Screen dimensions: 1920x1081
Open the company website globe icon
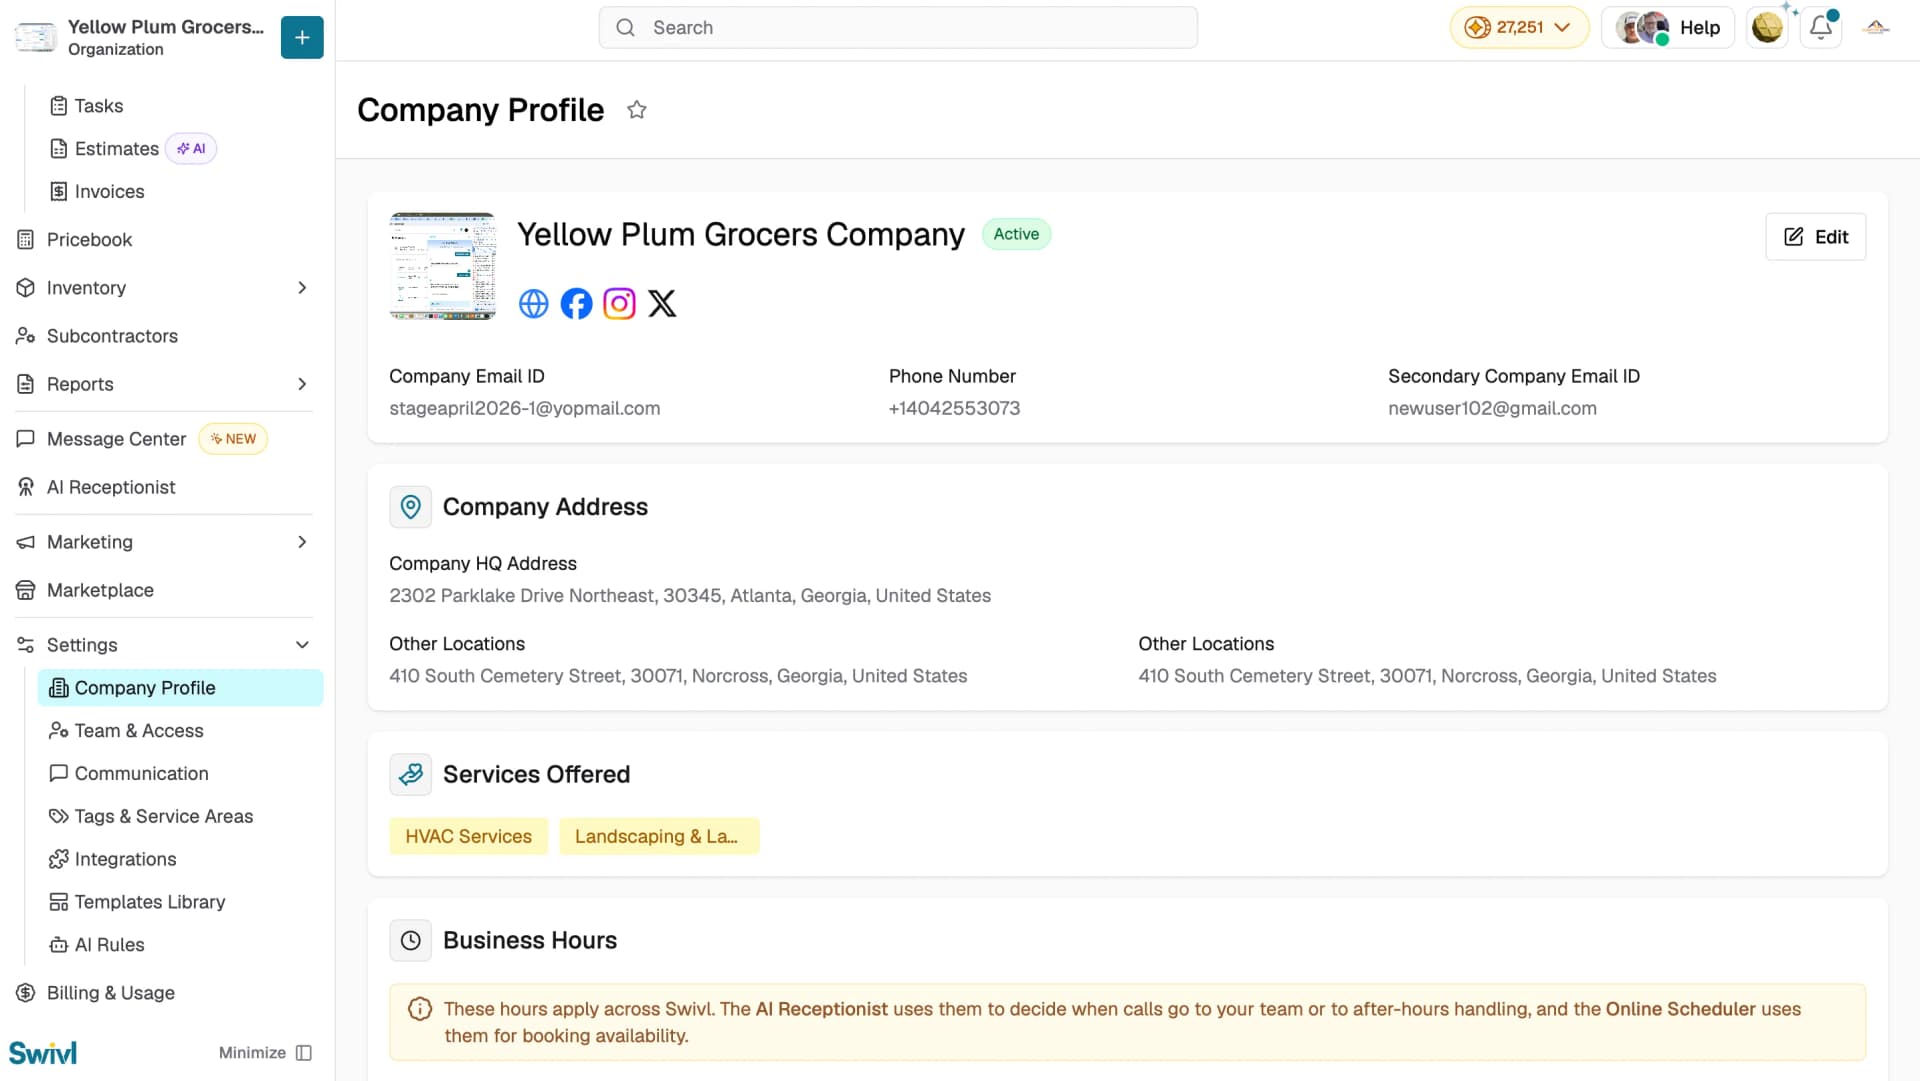(x=534, y=303)
